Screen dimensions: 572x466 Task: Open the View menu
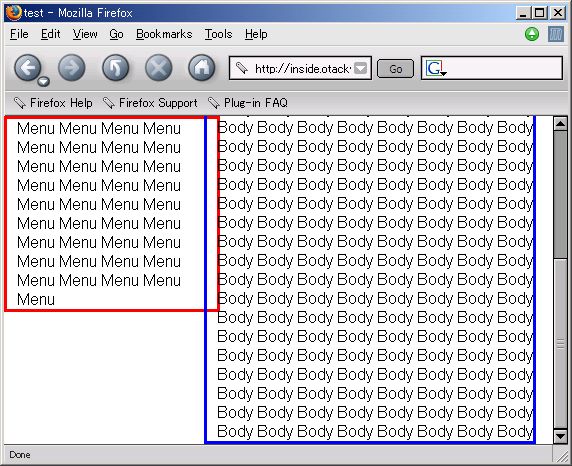click(85, 34)
